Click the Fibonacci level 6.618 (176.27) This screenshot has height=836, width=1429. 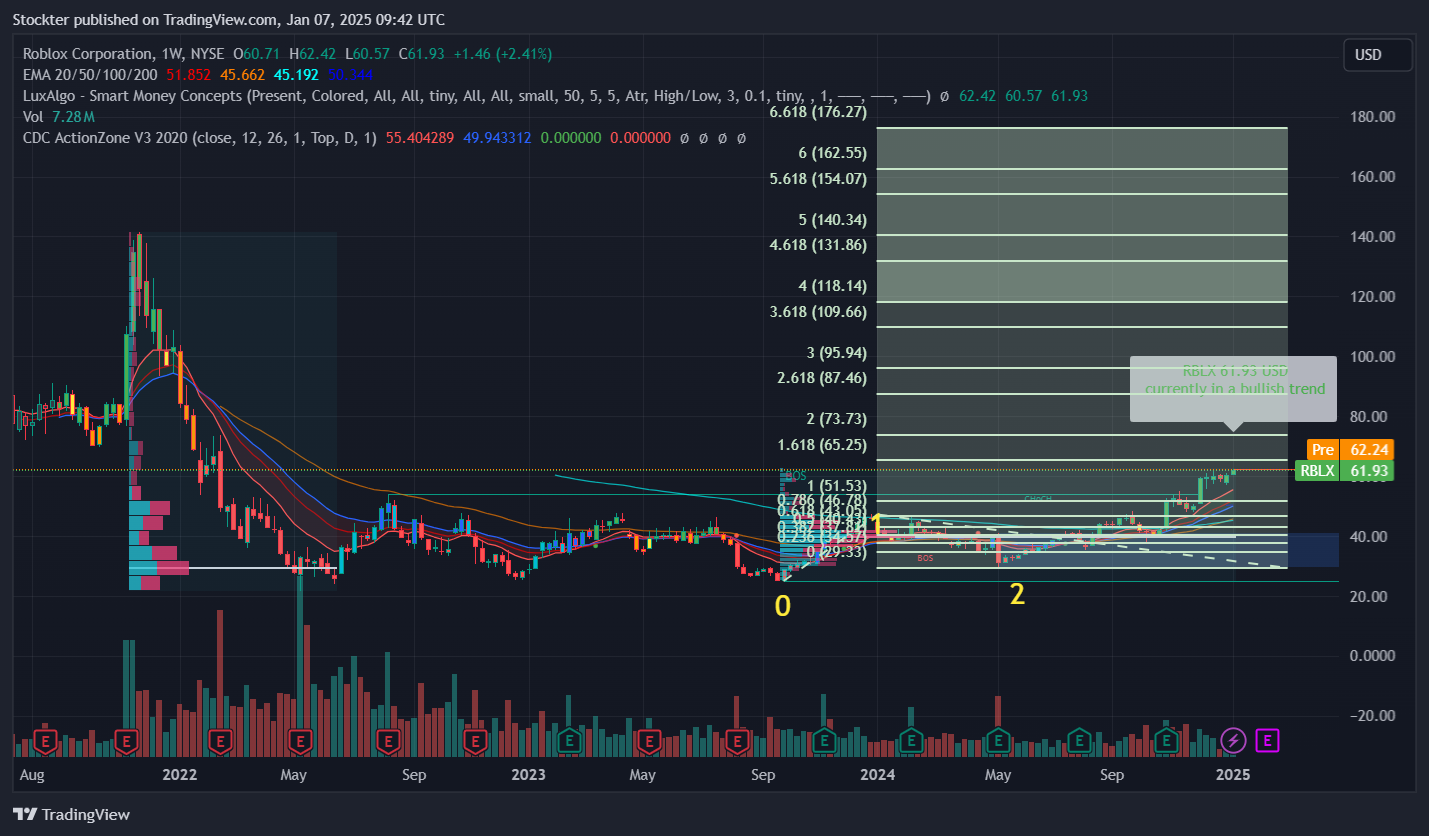(x=818, y=112)
